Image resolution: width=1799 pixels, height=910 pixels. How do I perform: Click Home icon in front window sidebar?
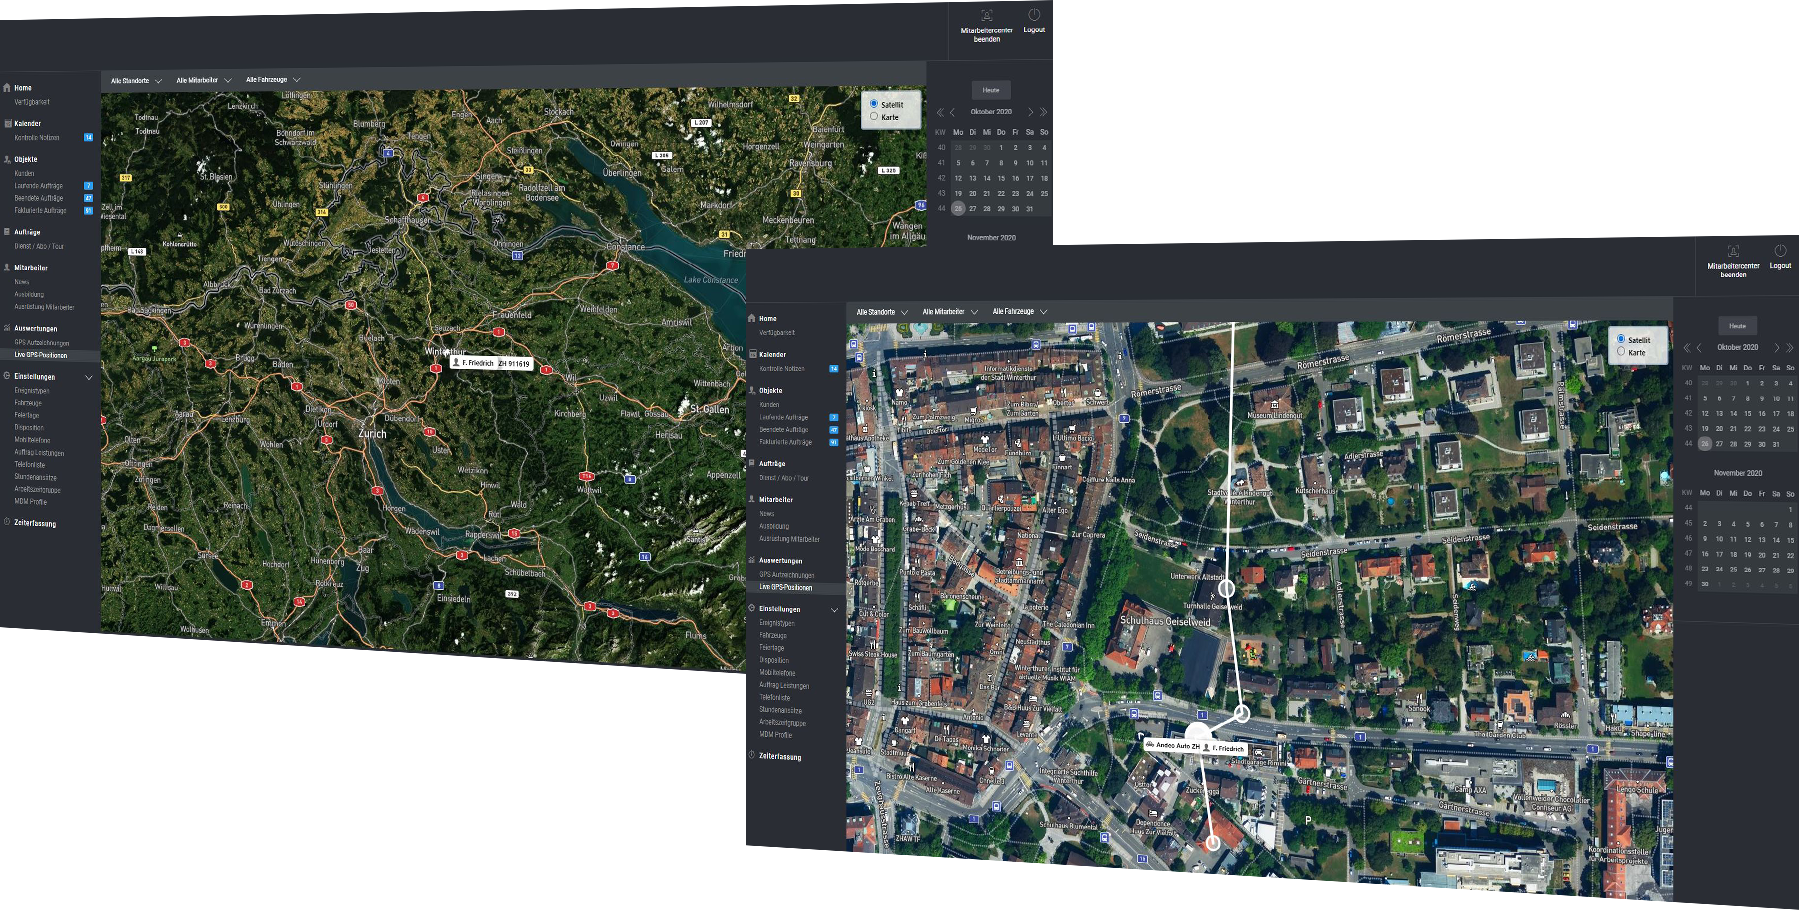click(752, 318)
